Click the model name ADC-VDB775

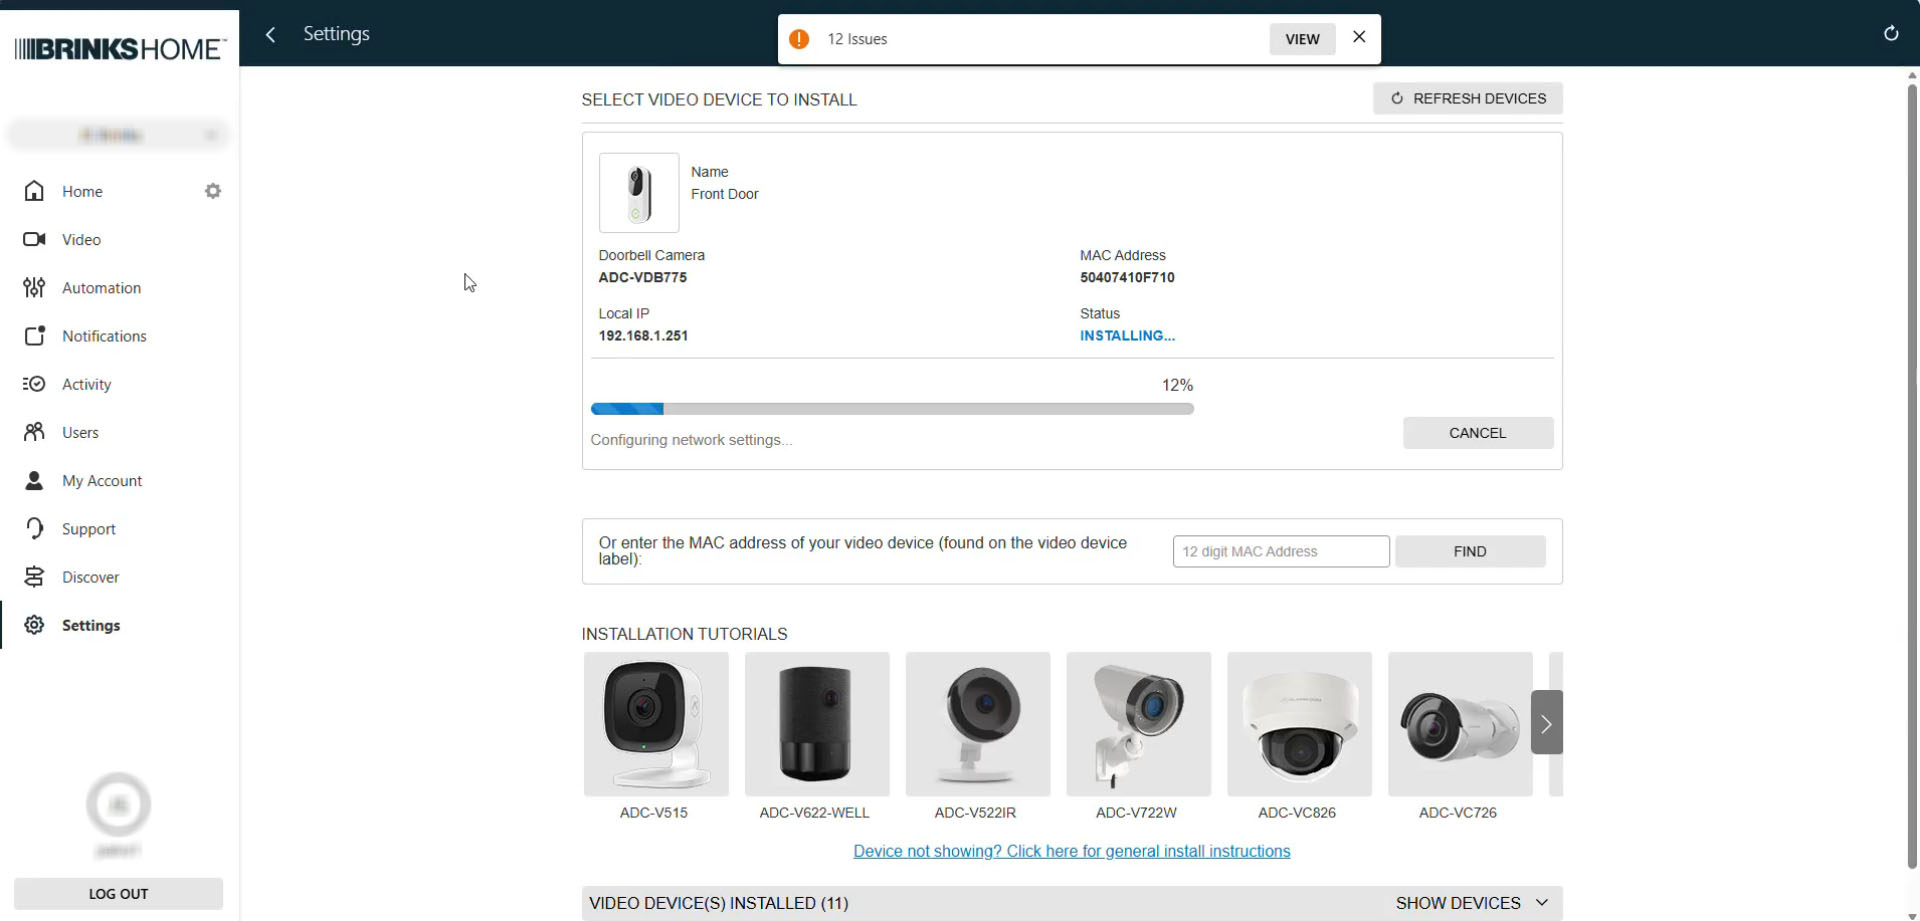tap(643, 278)
